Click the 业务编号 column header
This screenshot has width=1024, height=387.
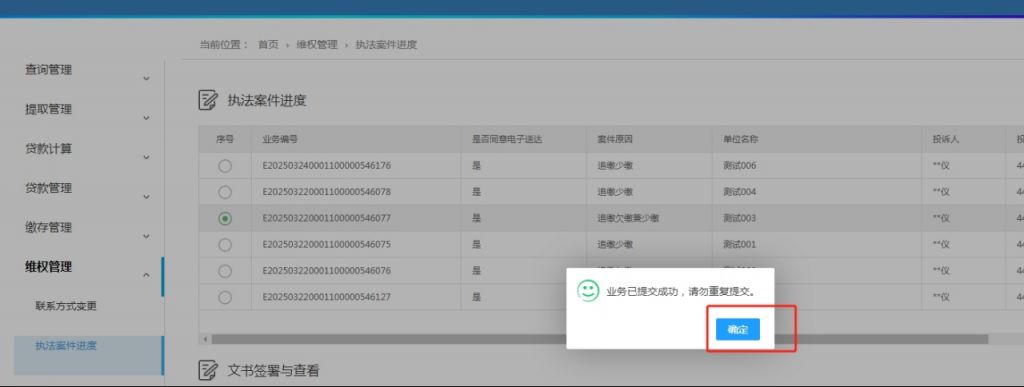[280, 139]
